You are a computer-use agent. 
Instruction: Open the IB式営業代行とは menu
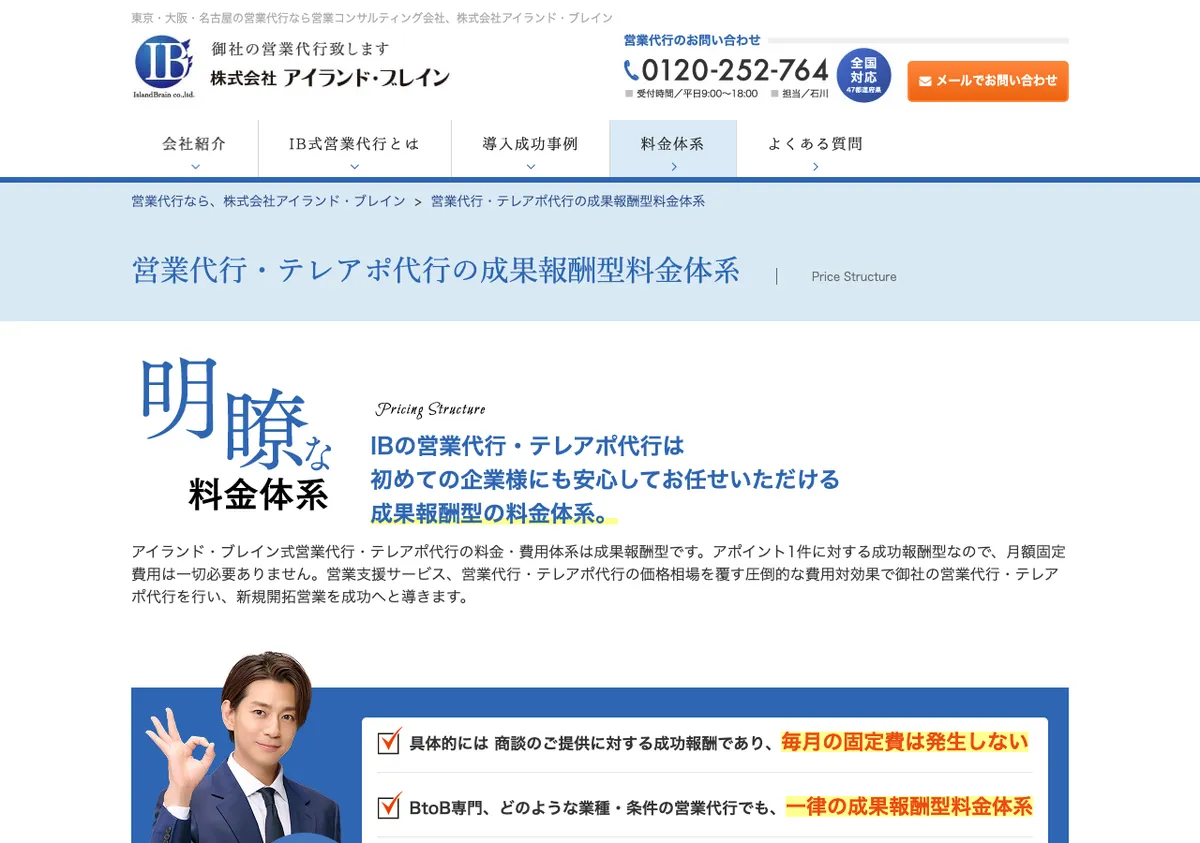(x=354, y=149)
